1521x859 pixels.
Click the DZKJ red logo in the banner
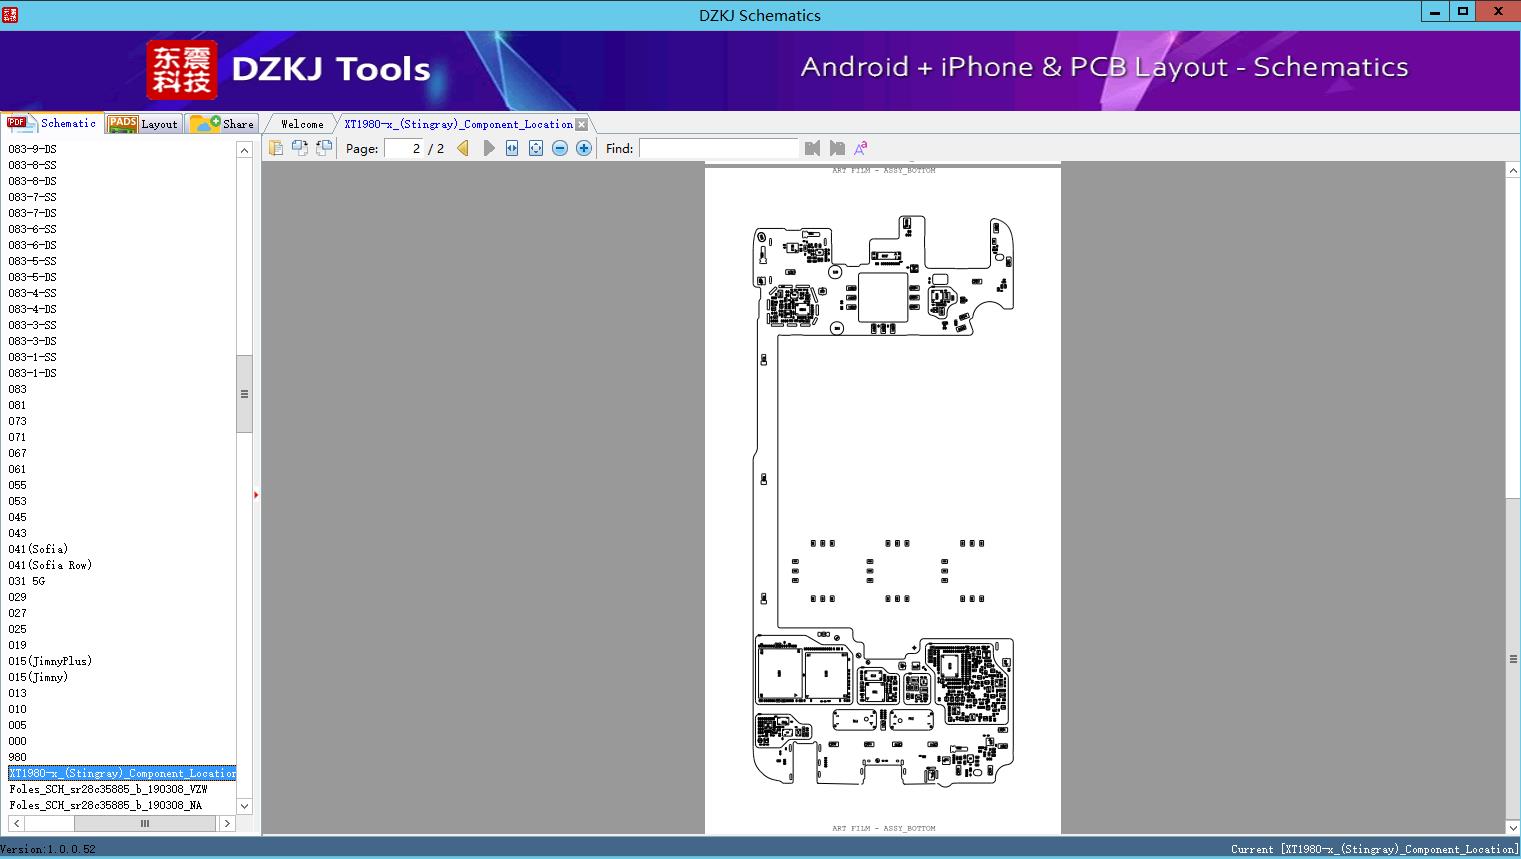click(x=182, y=70)
